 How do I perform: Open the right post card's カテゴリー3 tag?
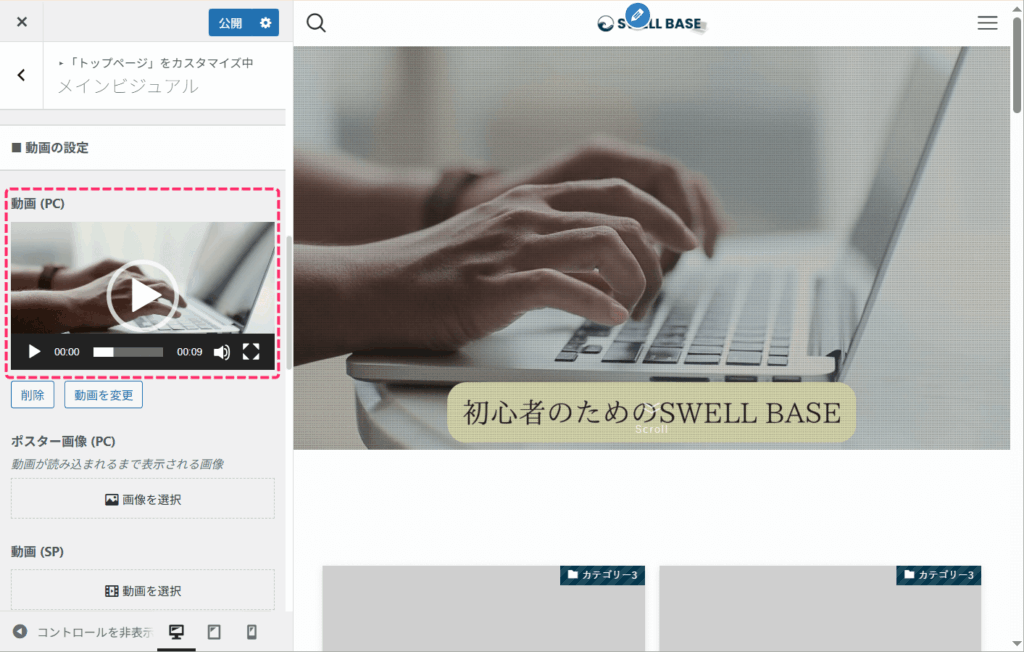pos(938,575)
